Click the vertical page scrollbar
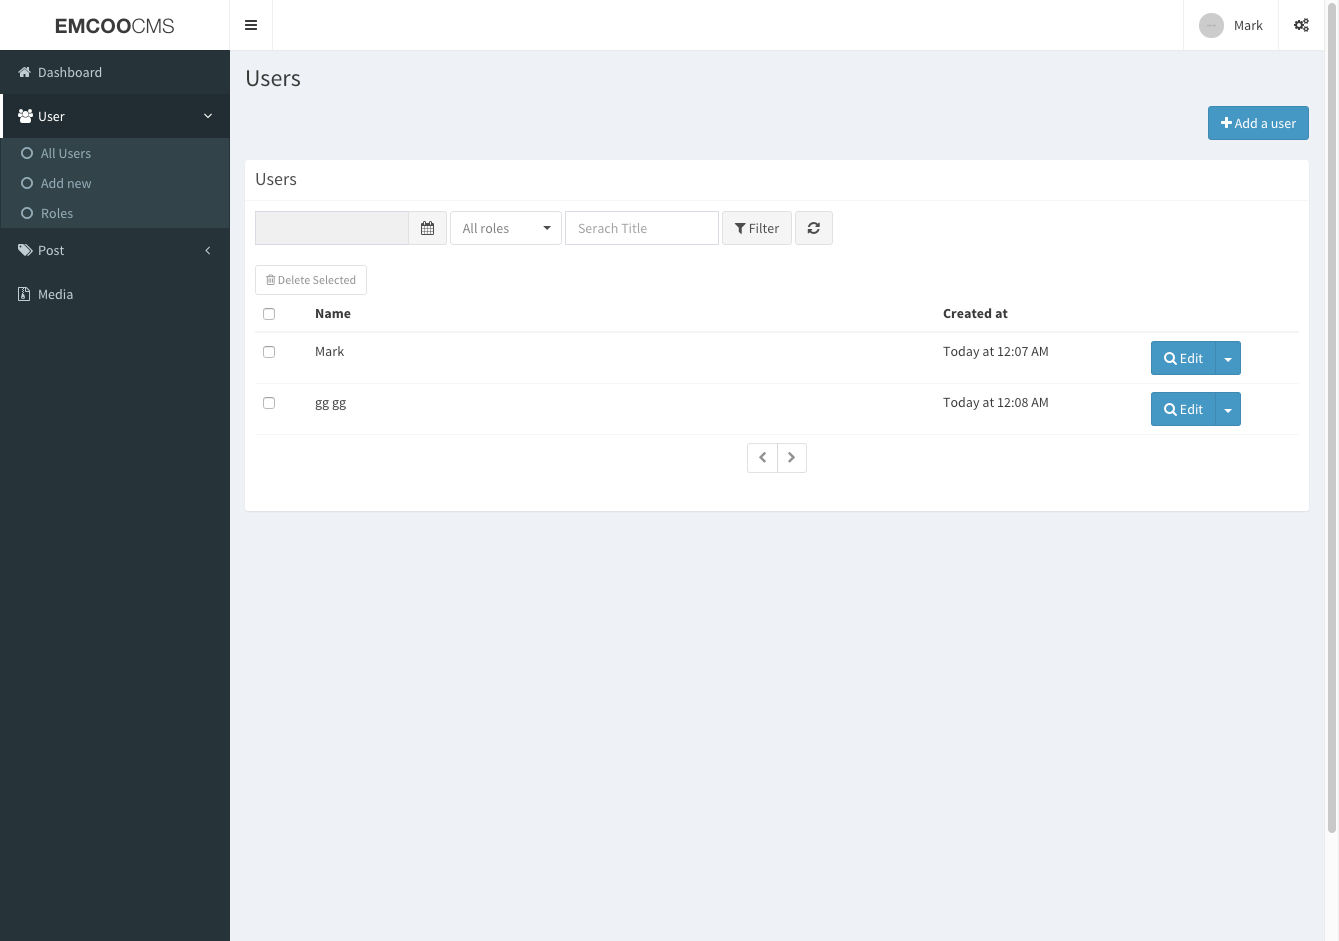Viewport: 1339px width, 941px height. (1331, 400)
